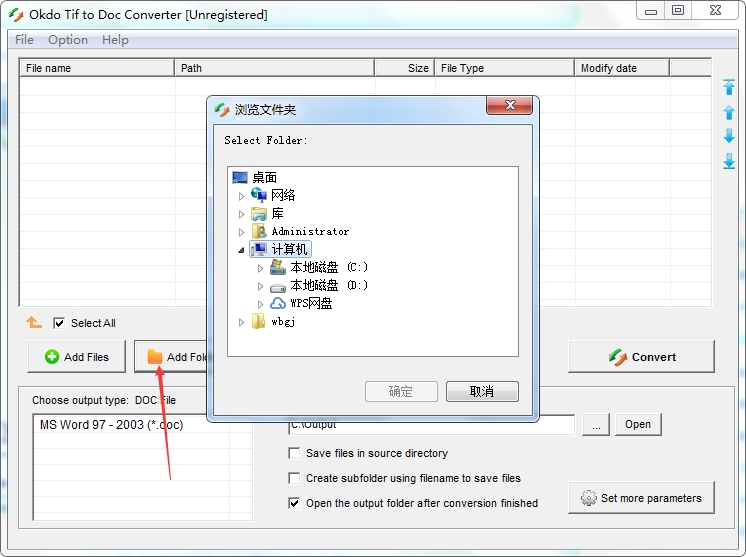Click the Set more parameters button
Screen dimensions: 746x557
641,498
